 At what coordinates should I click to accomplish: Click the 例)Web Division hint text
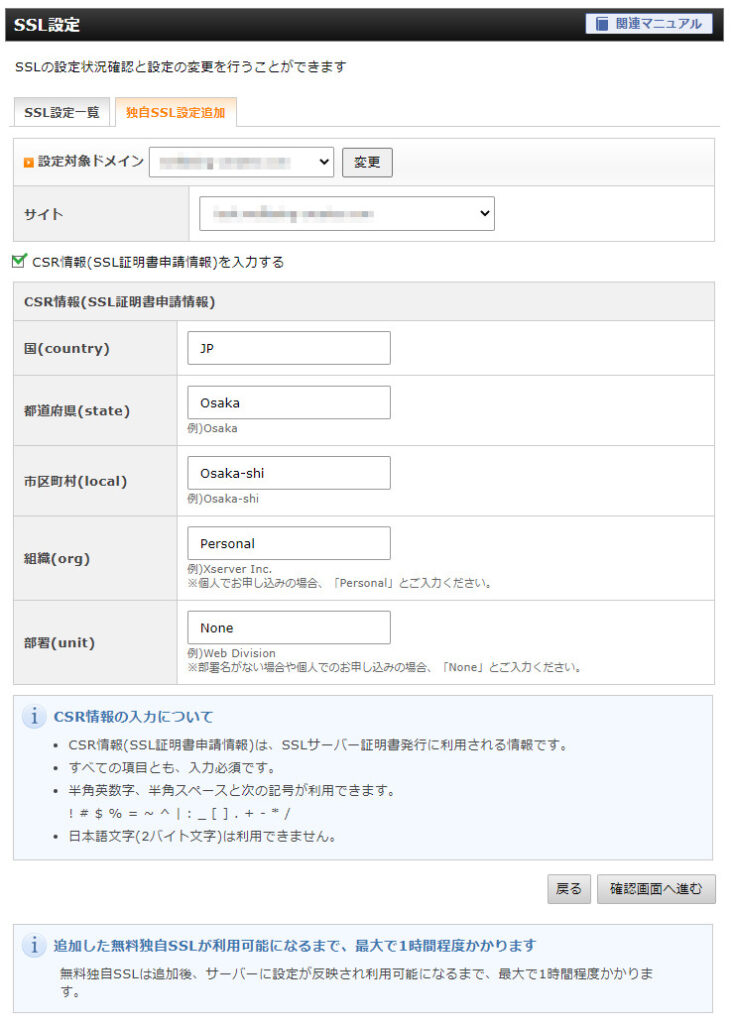[231, 653]
